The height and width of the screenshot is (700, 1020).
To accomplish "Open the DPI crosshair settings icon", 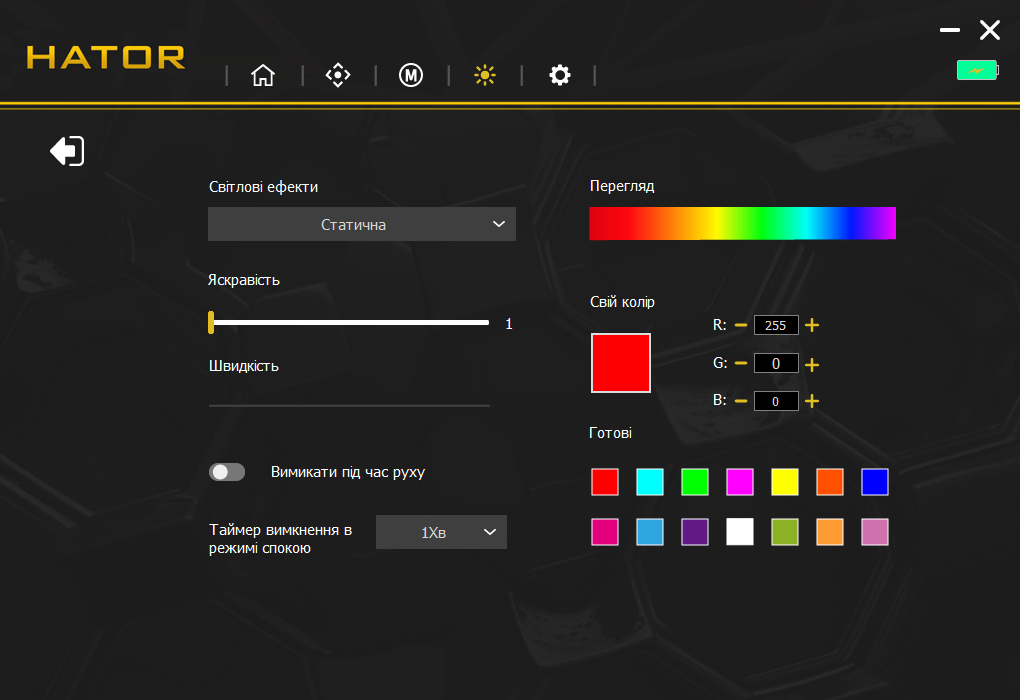I will 338,75.
